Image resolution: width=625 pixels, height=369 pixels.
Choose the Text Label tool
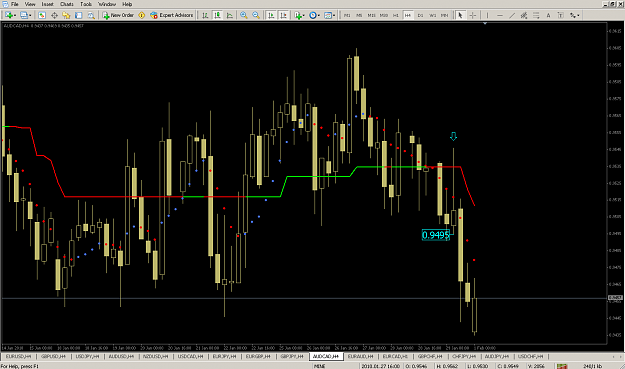[x=560, y=15]
